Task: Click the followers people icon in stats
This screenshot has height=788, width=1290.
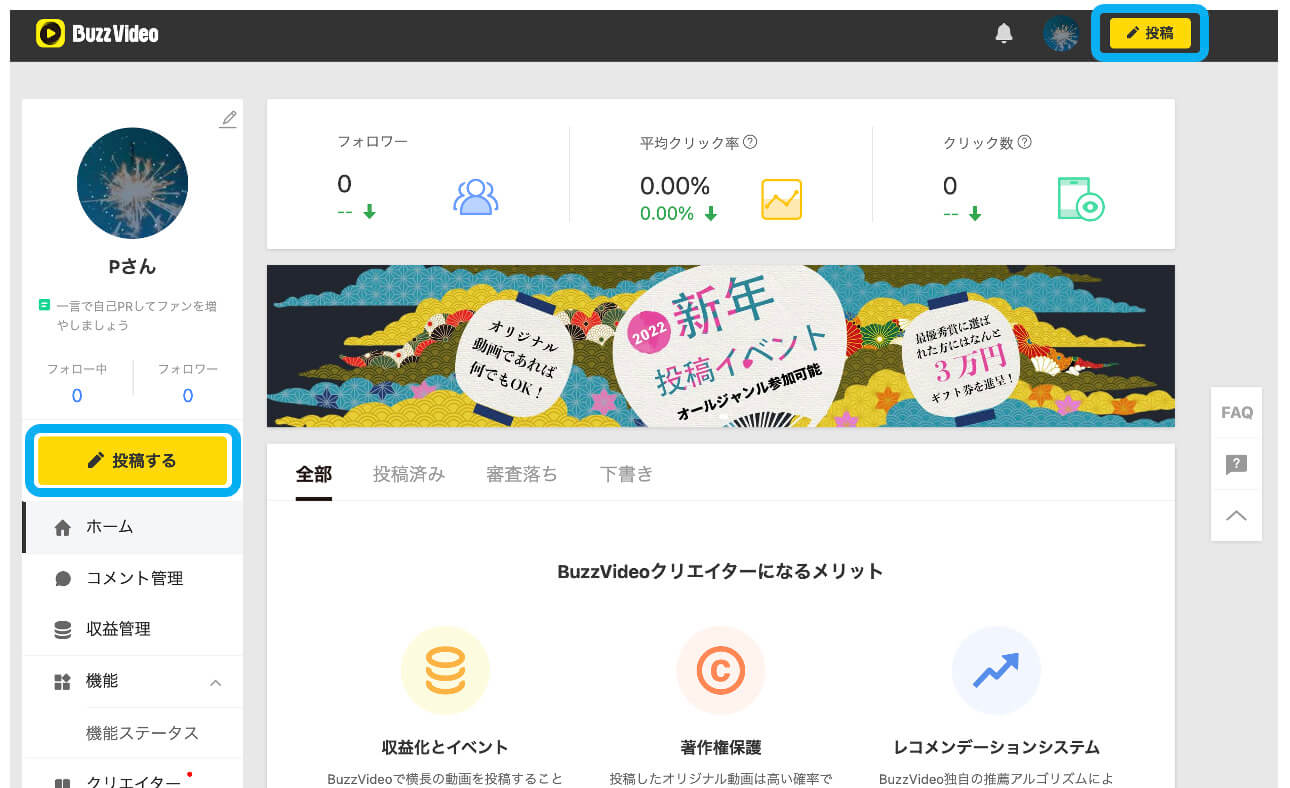Action: pos(475,197)
